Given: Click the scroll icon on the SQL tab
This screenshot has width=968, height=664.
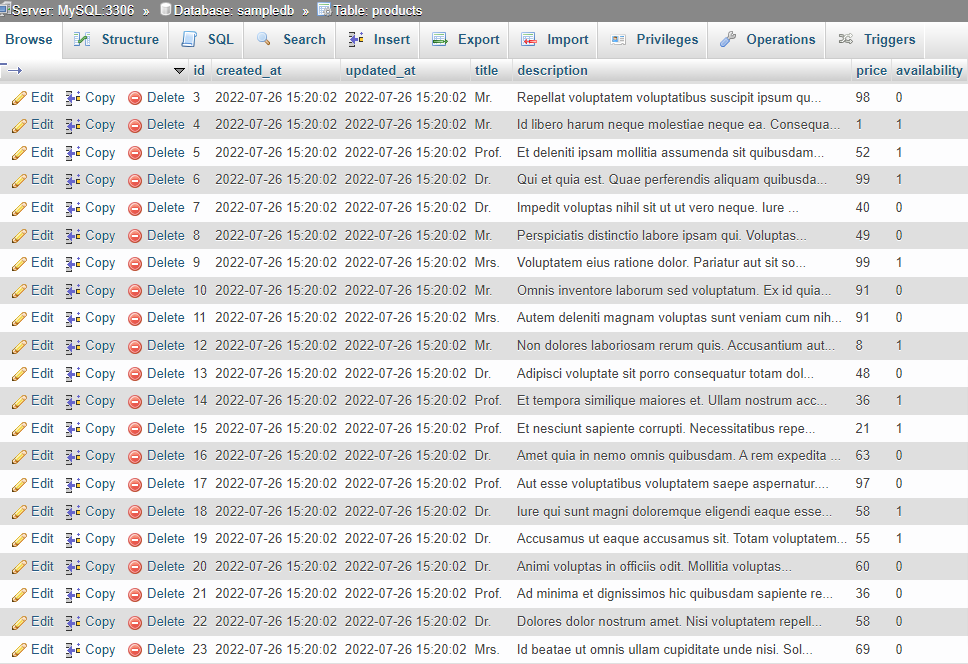Looking at the screenshot, I should click(x=190, y=39).
